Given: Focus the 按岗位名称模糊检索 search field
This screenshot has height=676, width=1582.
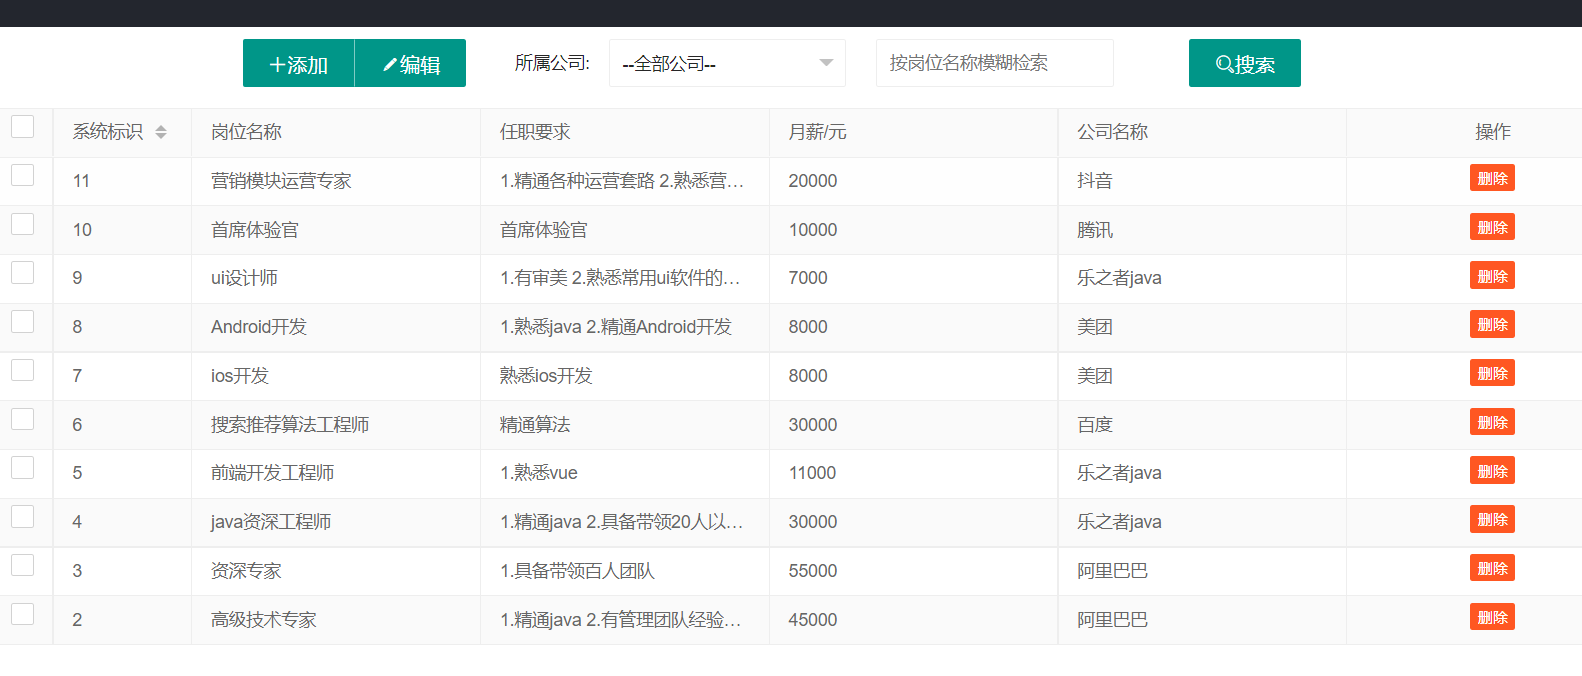Looking at the screenshot, I should click(x=994, y=63).
